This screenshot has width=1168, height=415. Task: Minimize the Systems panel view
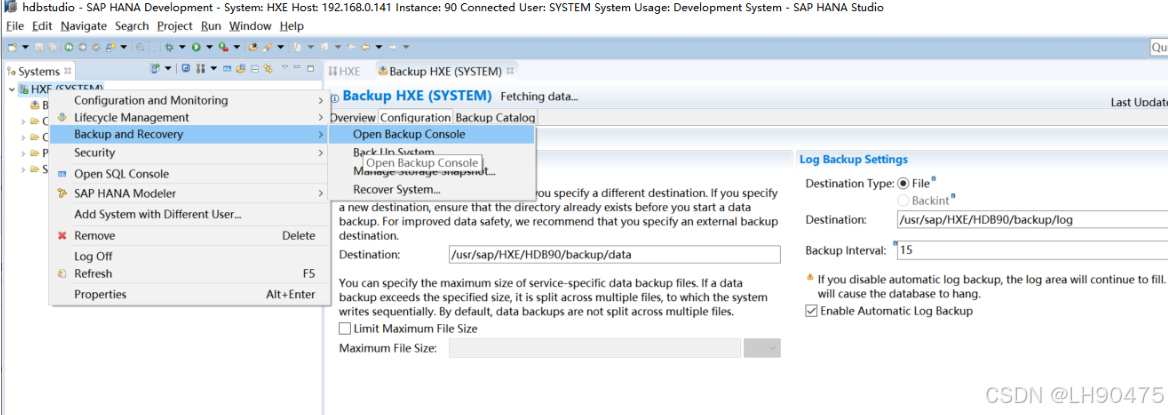coord(296,67)
